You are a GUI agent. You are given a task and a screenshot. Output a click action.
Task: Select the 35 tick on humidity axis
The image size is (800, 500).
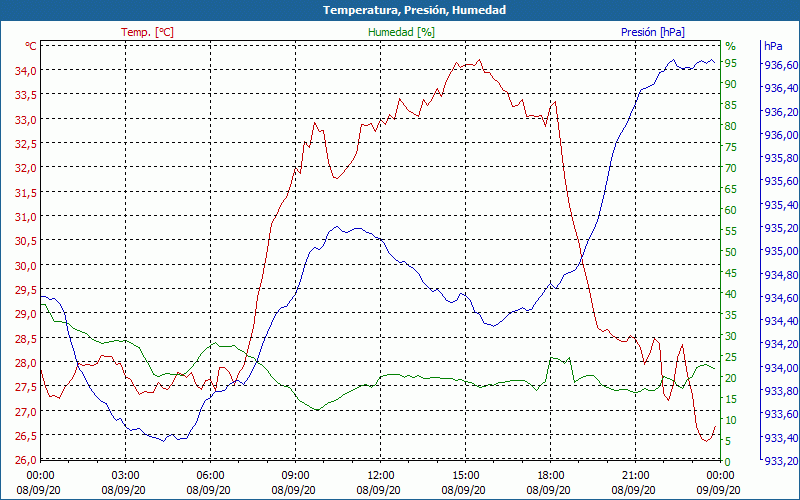[x=731, y=315]
